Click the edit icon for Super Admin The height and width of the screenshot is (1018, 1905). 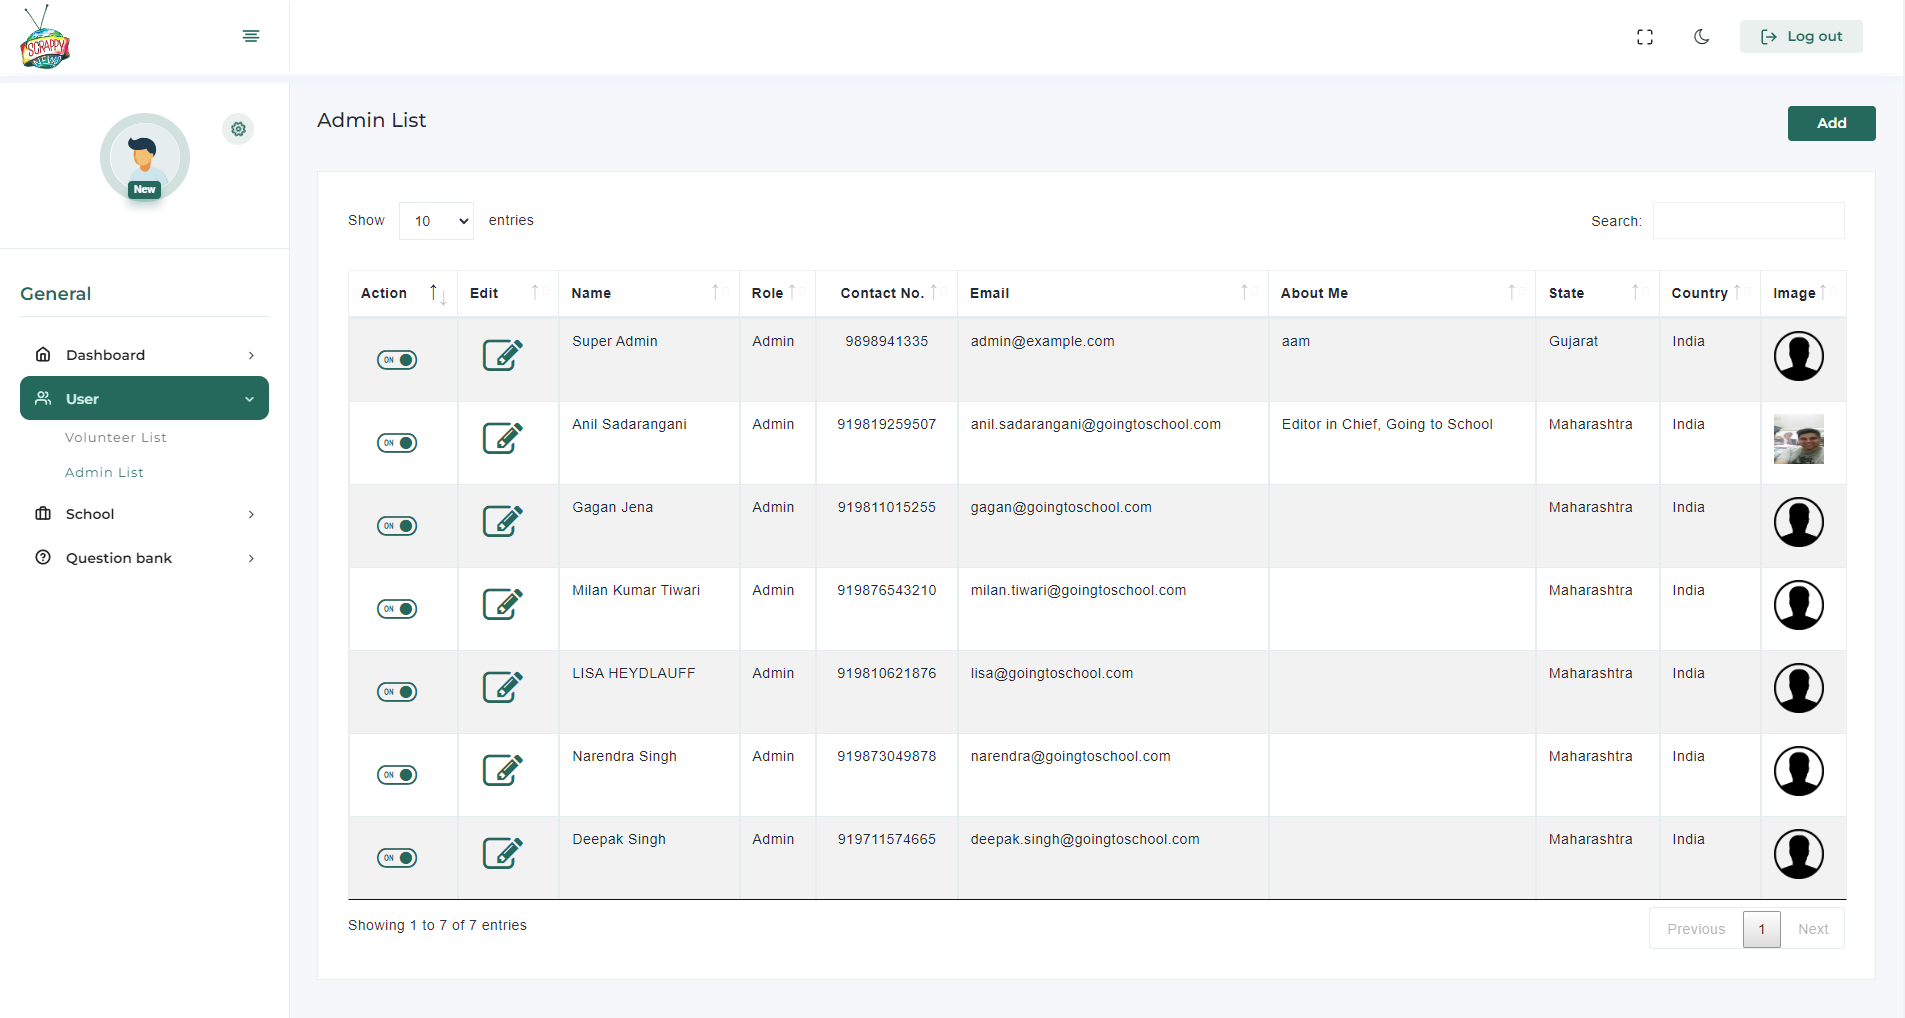pyautogui.click(x=502, y=355)
